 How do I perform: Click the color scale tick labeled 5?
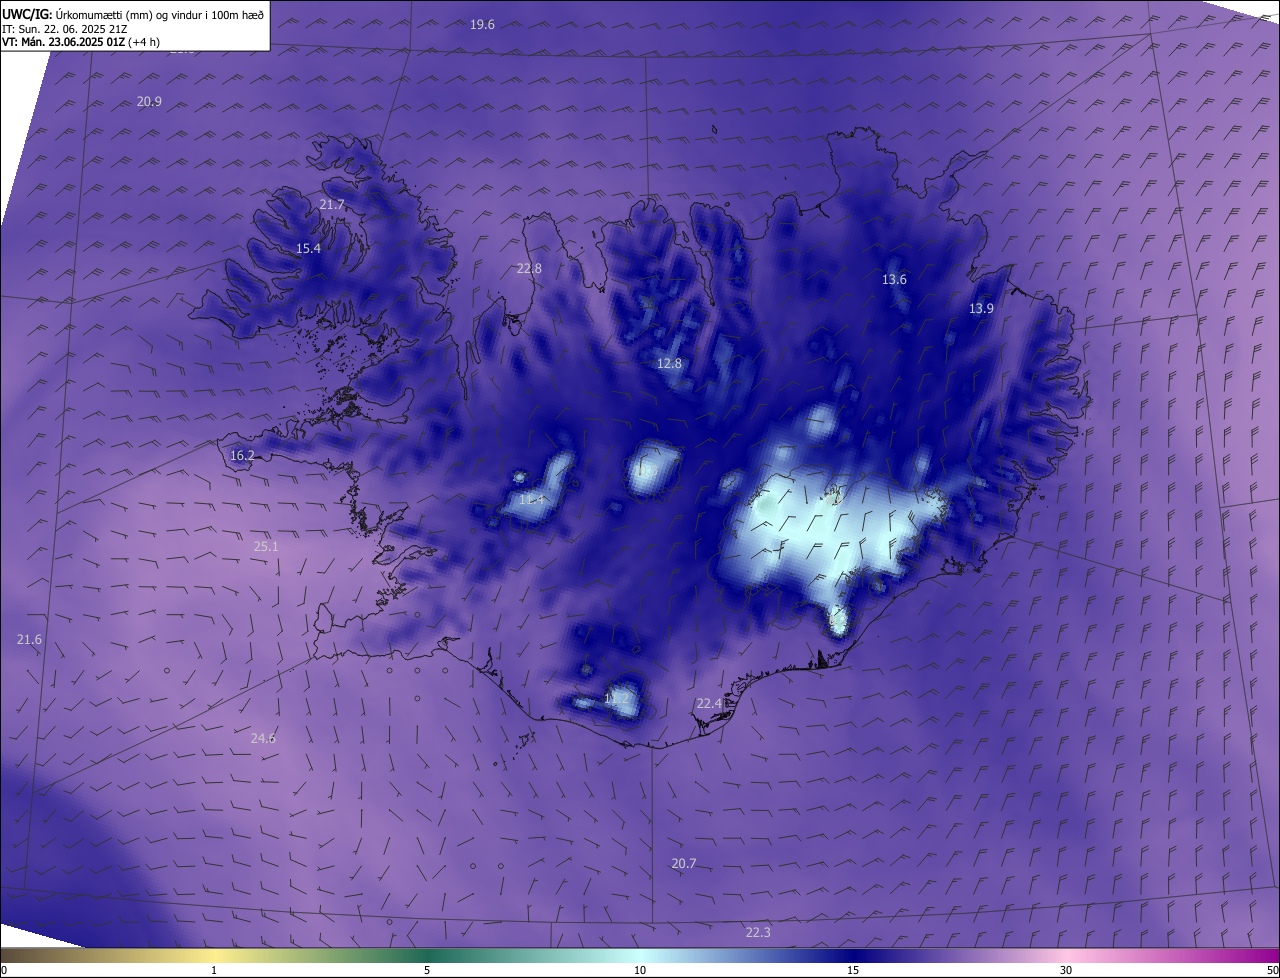click(x=427, y=970)
